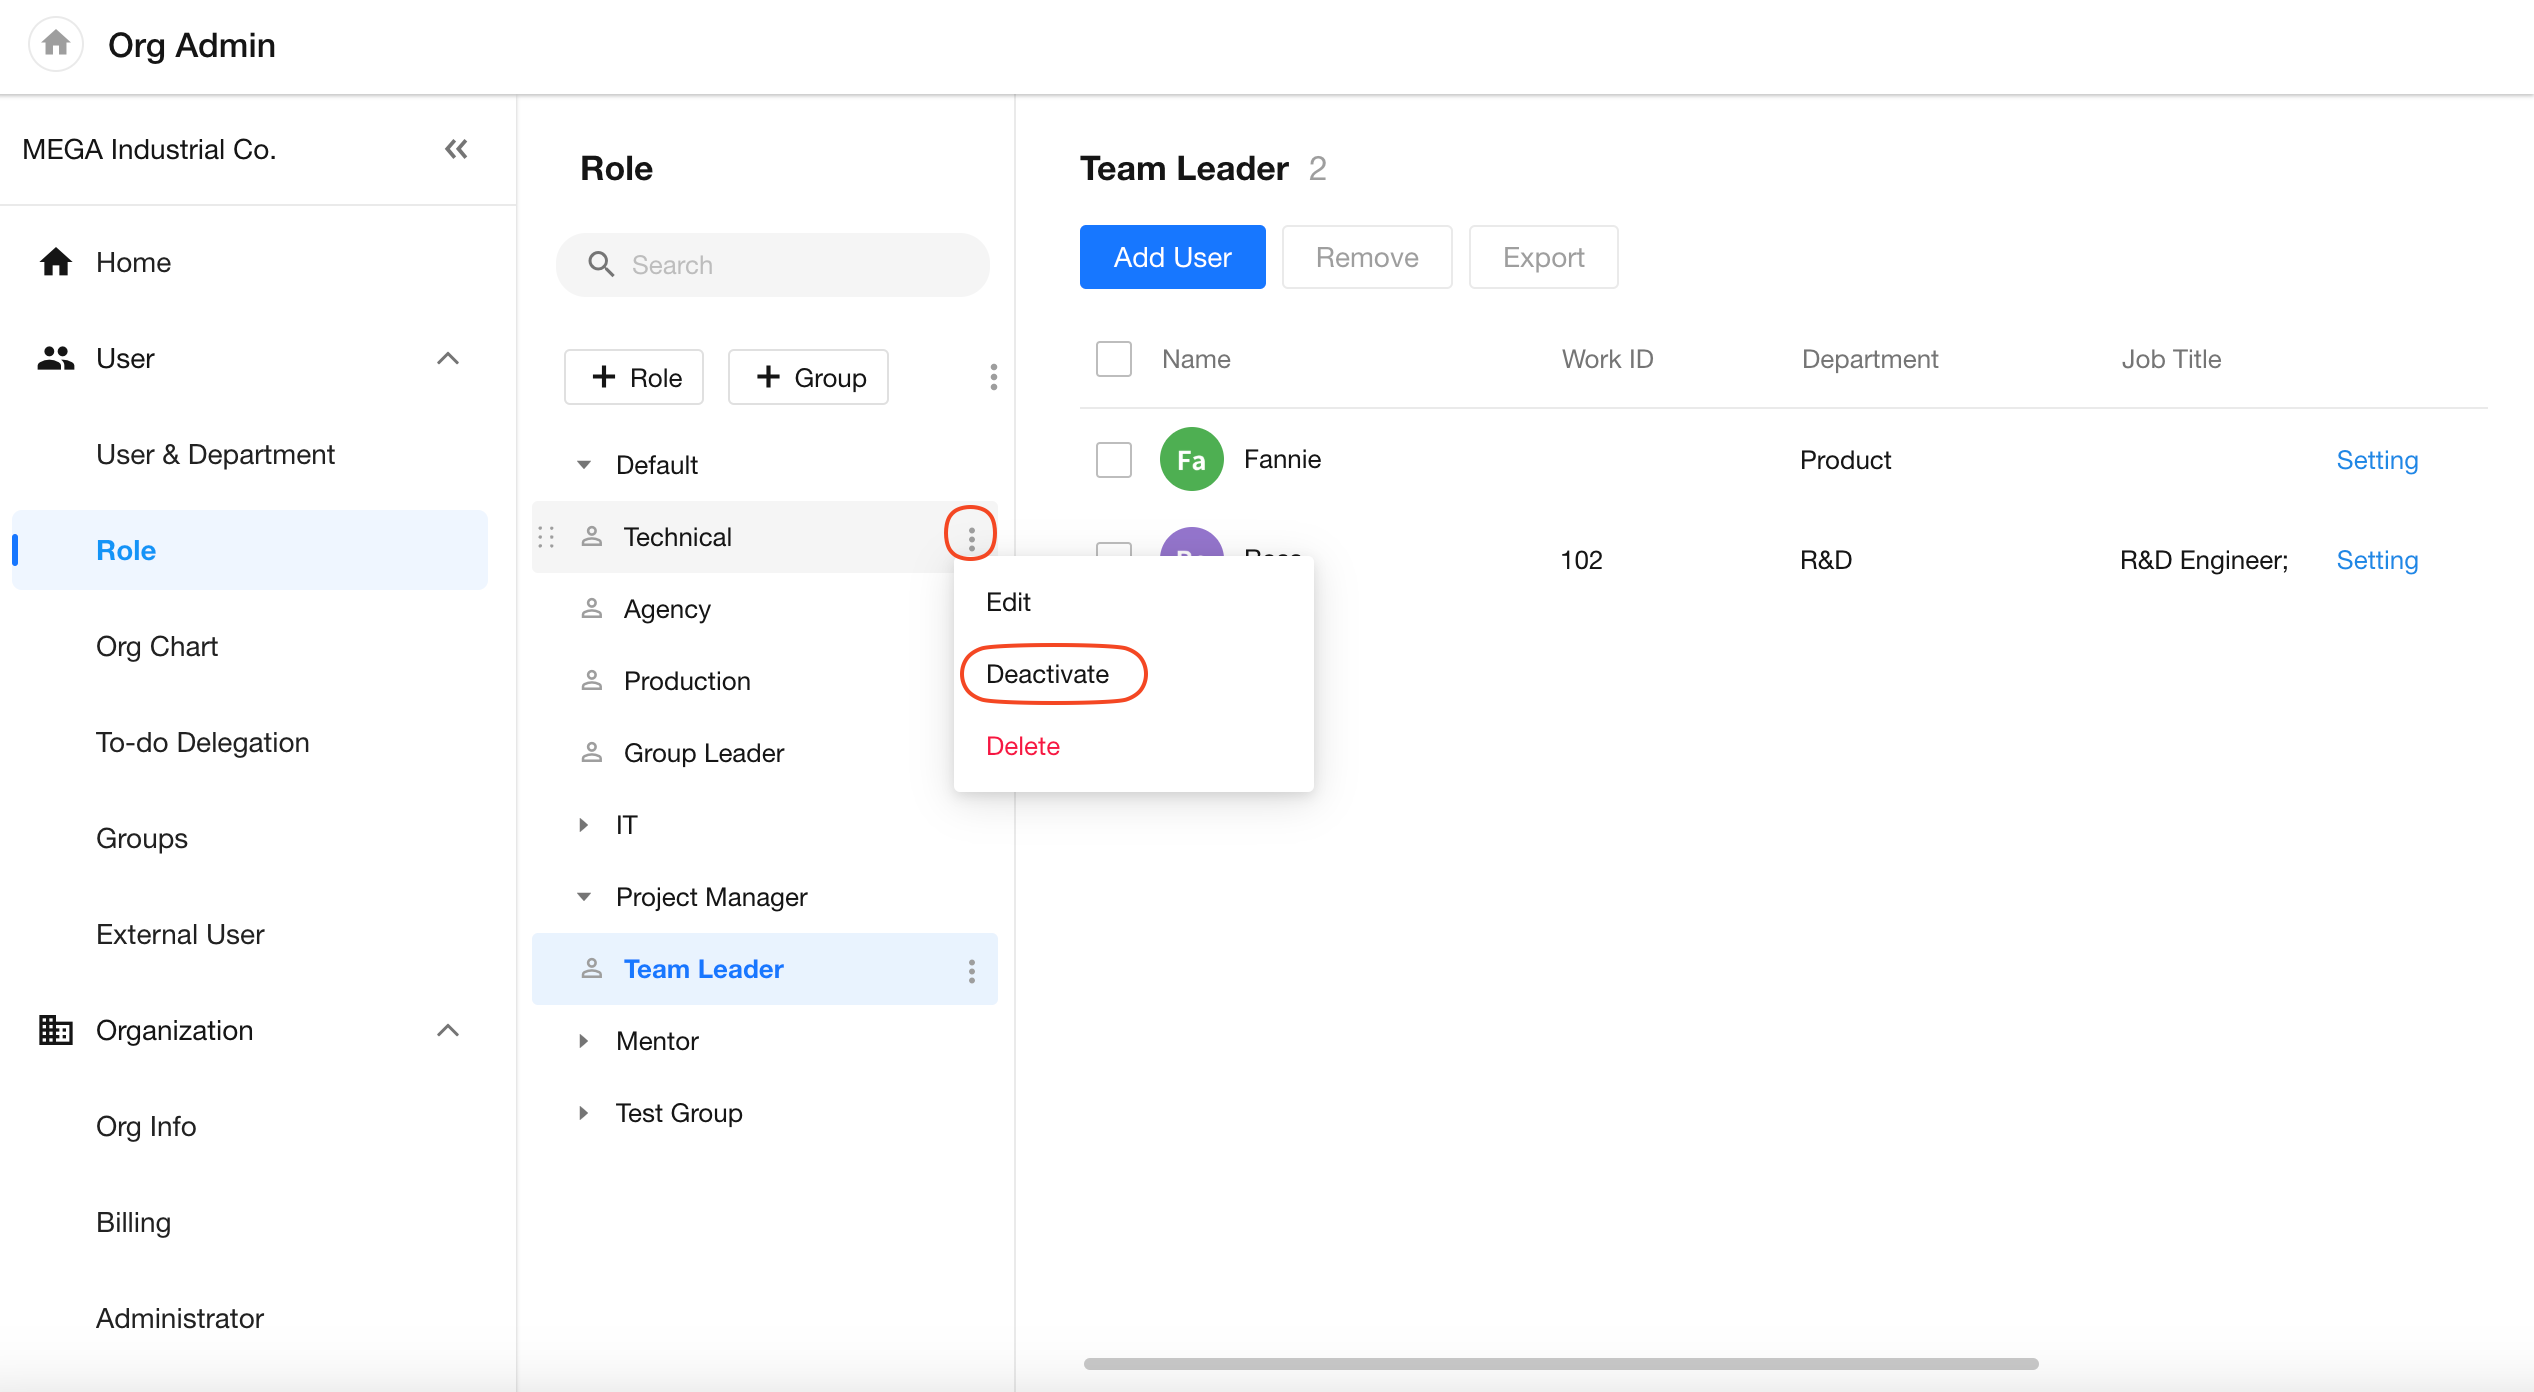Expand the Mentor role group
This screenshot has width=2534, height=1392.
(x=584, y=1041)
